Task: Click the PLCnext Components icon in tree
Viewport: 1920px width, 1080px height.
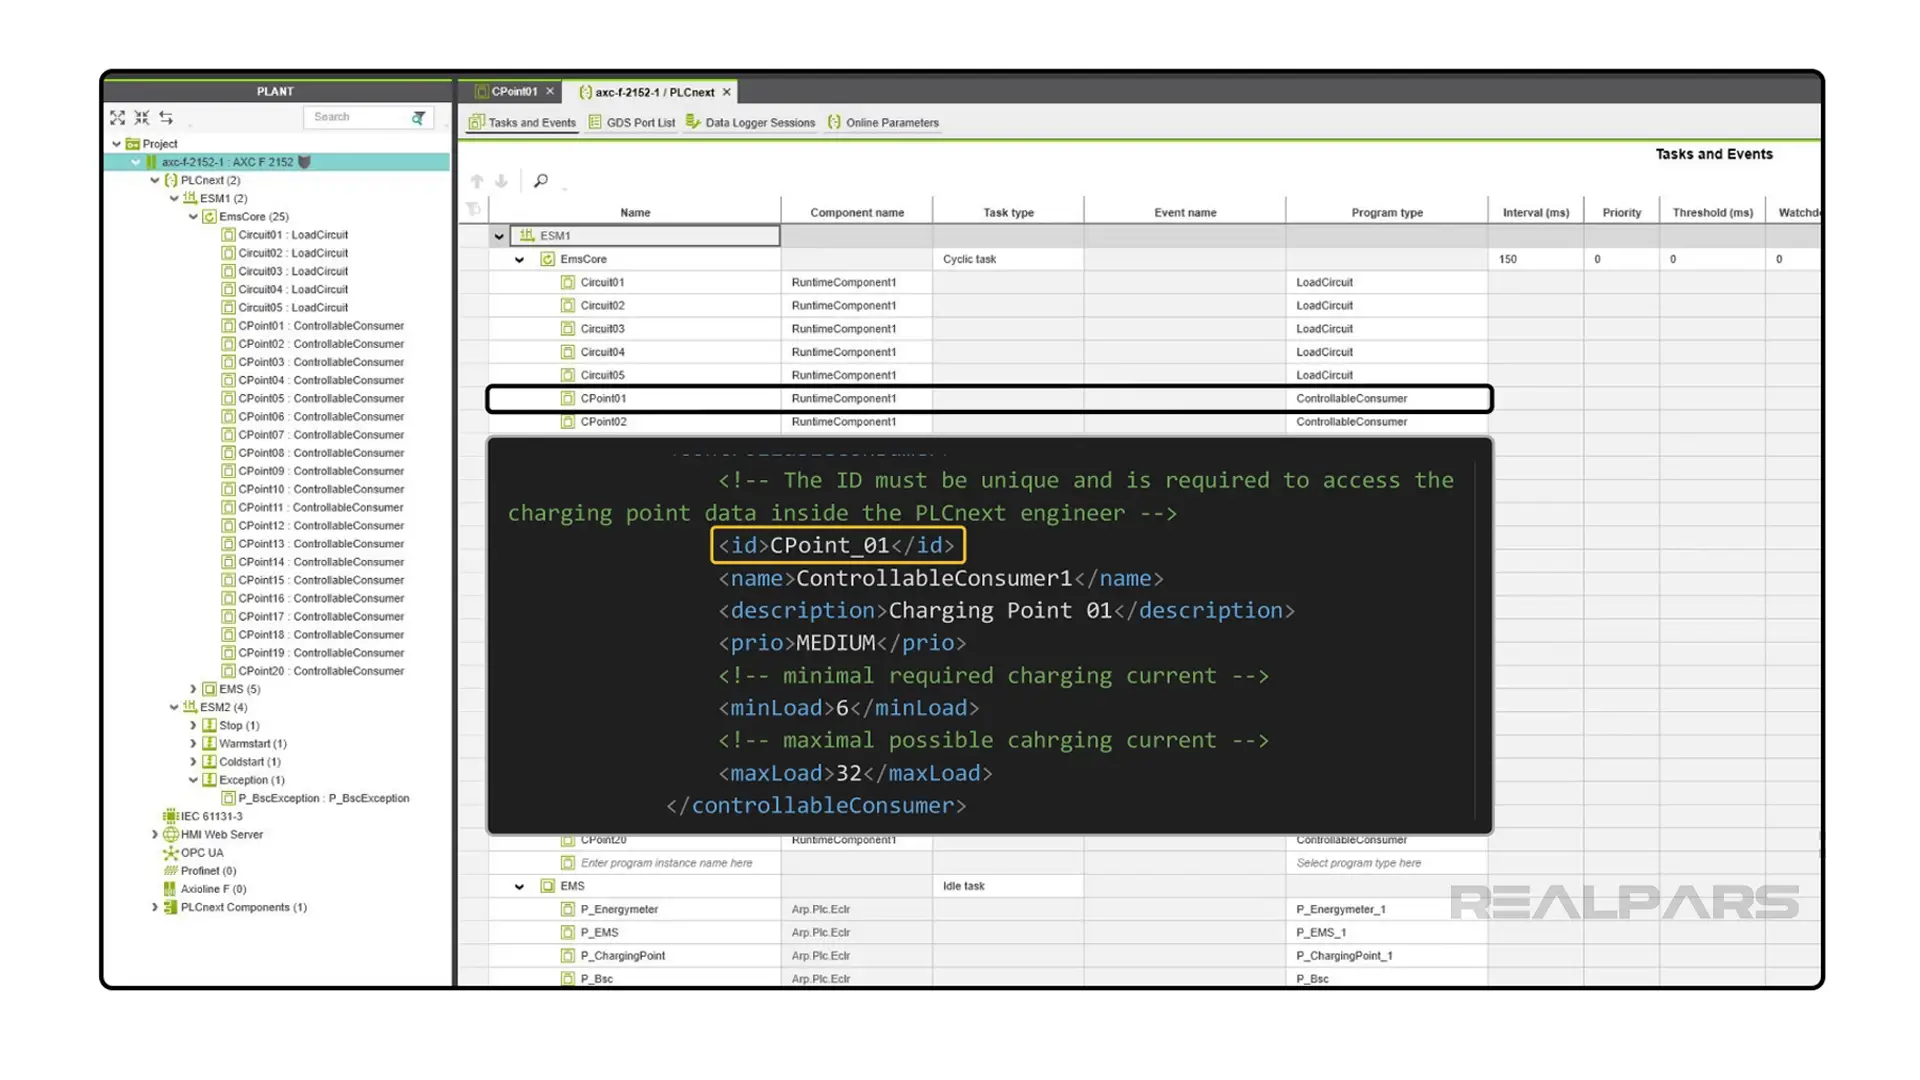Action: pos(170,907)
